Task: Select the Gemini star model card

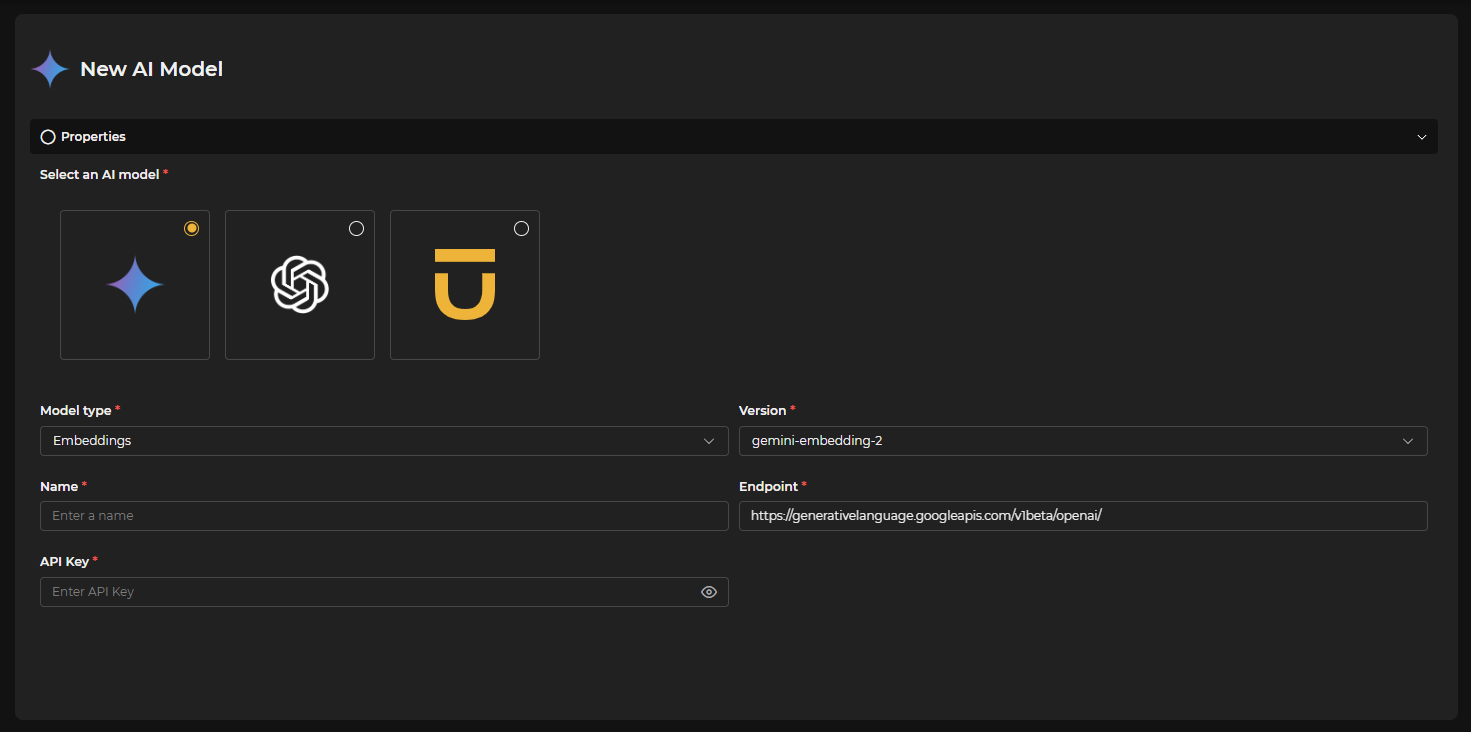Action: pyautogui.click(x=135, y=285)
